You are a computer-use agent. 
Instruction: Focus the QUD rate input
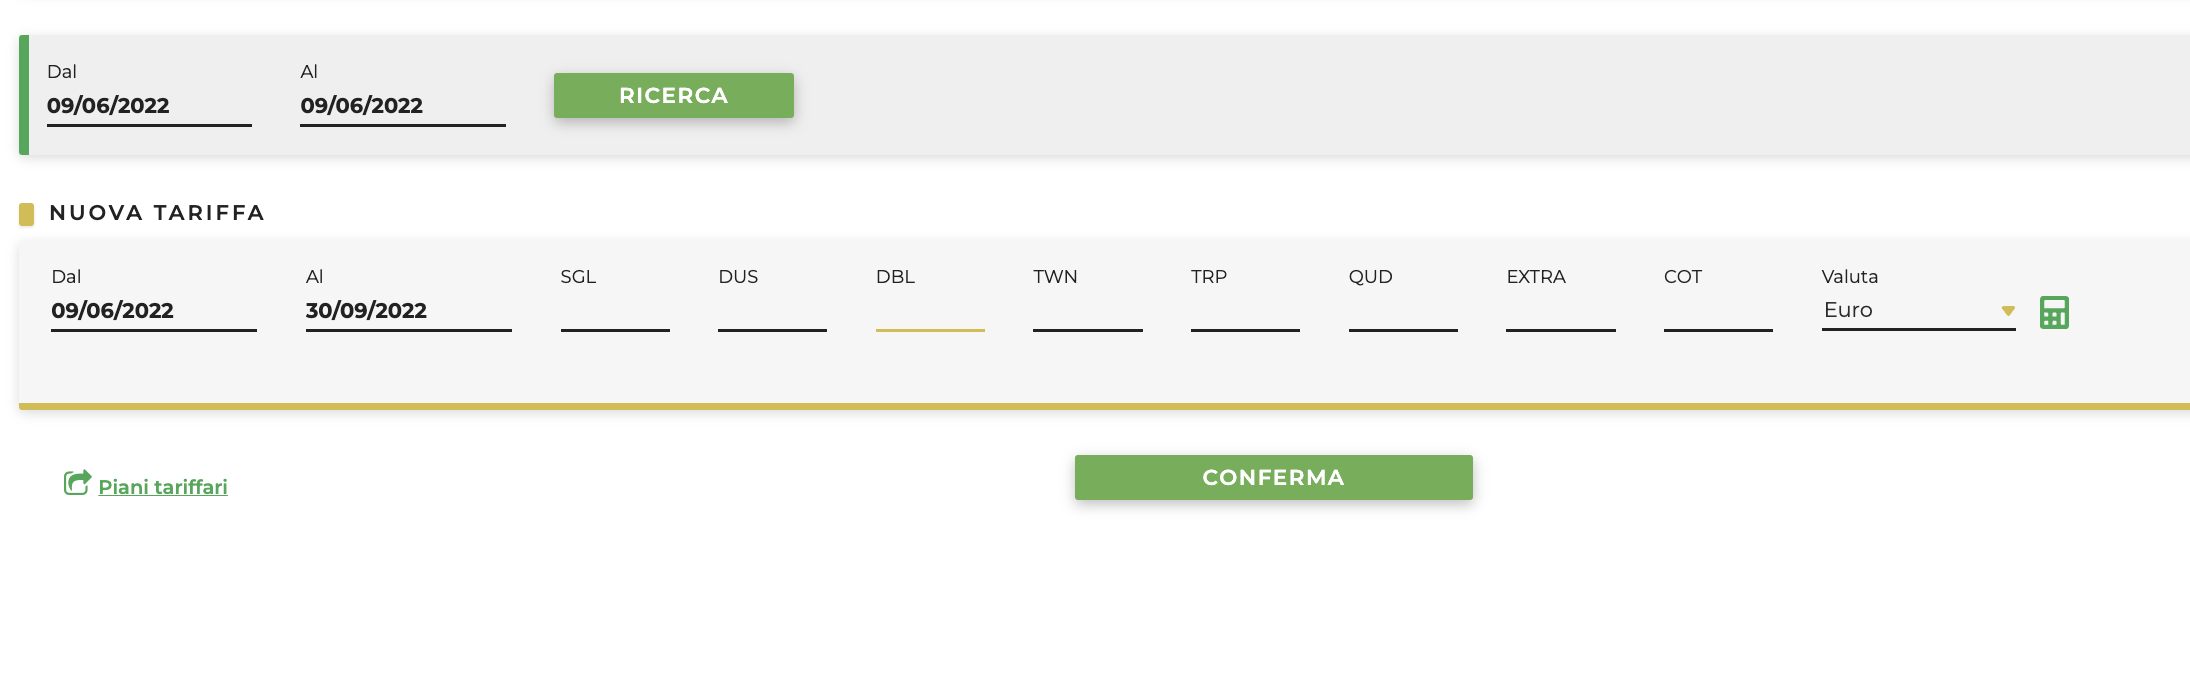[x=1403, y=313]
